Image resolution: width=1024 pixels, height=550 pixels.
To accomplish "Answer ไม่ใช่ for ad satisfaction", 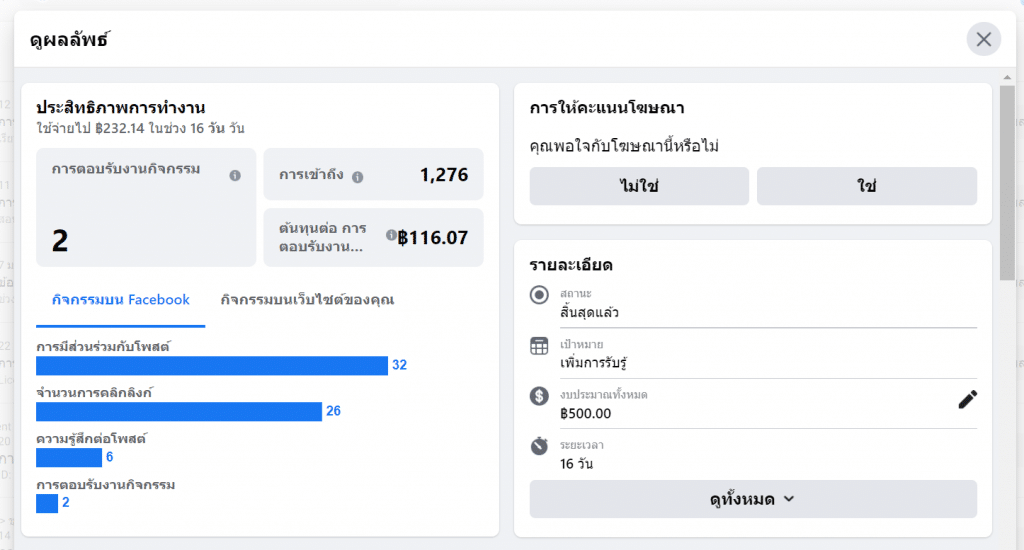I will [x=639, y=186].
